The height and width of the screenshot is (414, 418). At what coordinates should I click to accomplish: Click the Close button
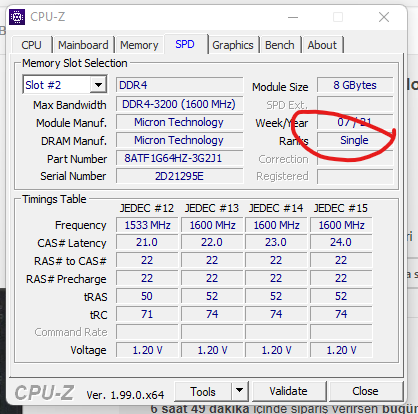[x=366, y=391]
